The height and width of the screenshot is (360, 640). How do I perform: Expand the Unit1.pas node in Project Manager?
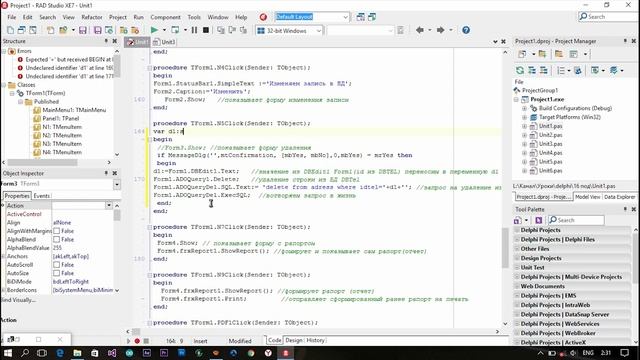[524, 126]
